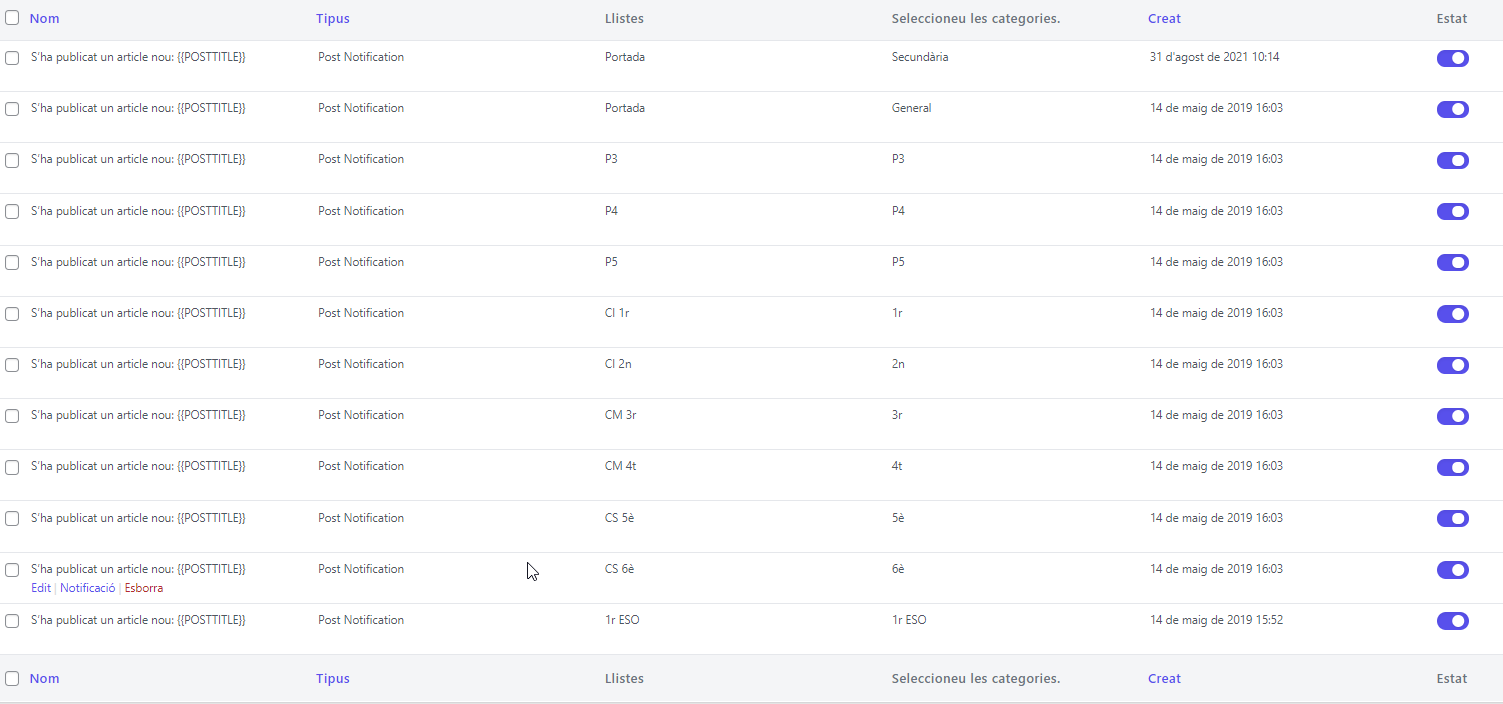Select the checkbox for the P4 row
1503x704 pixels.
pyautogui.click(x=12, y=212)
